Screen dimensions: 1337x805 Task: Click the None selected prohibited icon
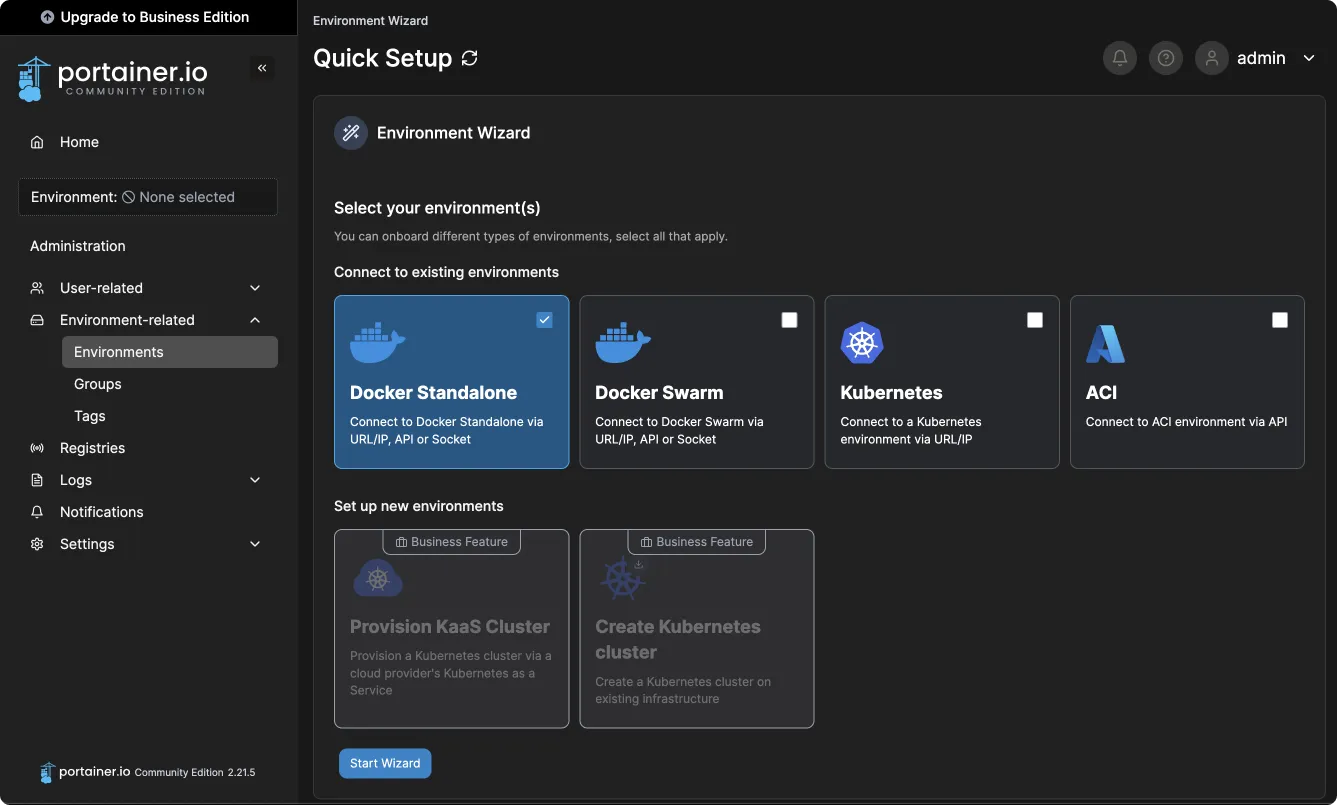point(129,197)
